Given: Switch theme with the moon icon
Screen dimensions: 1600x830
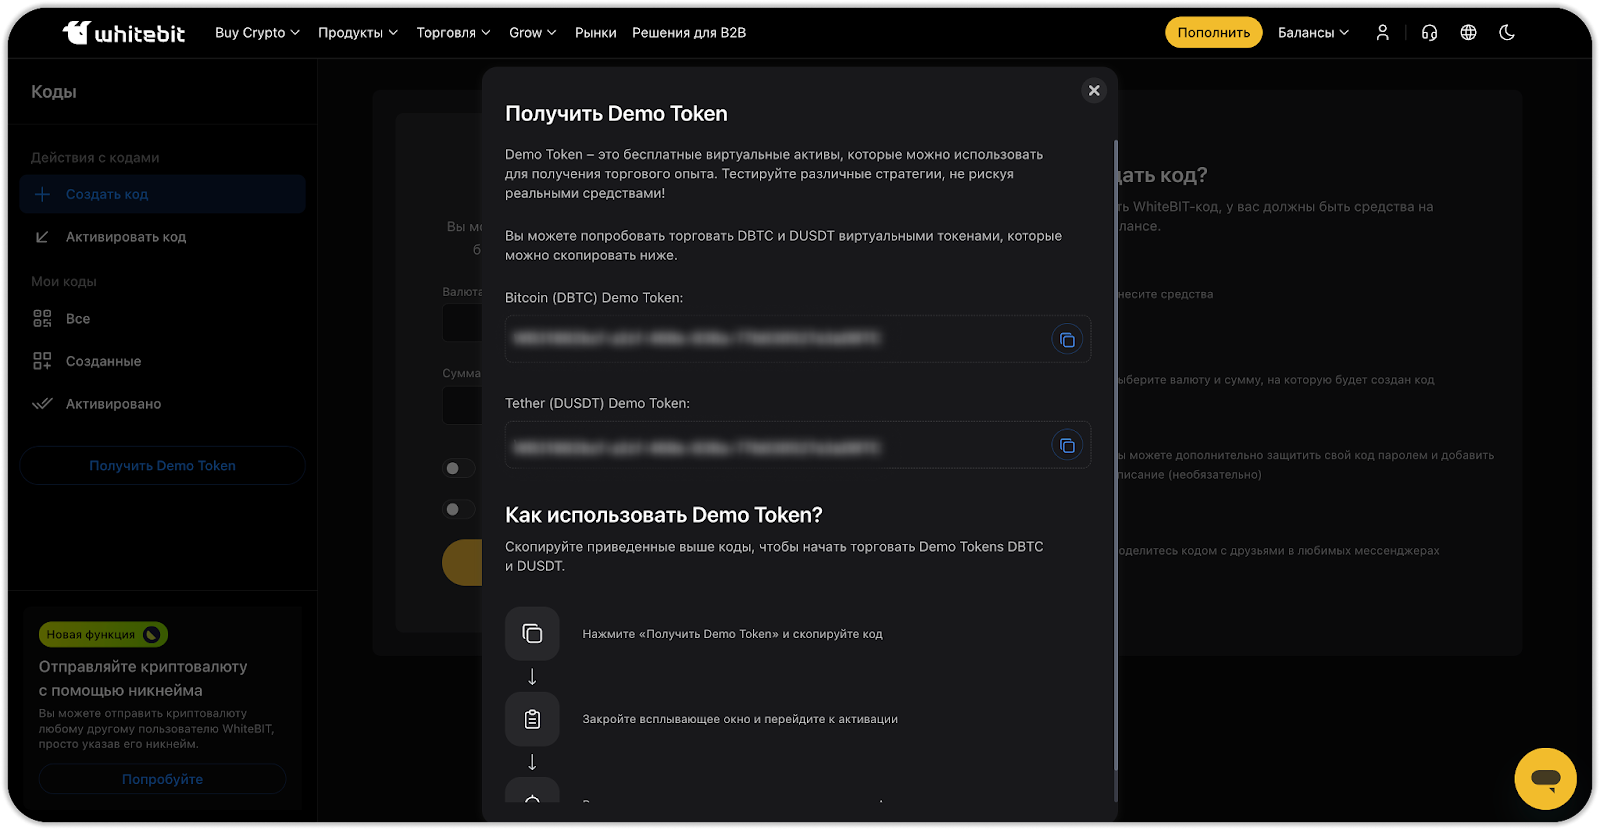Looking at the screenshot, I should coord(1507,33).
